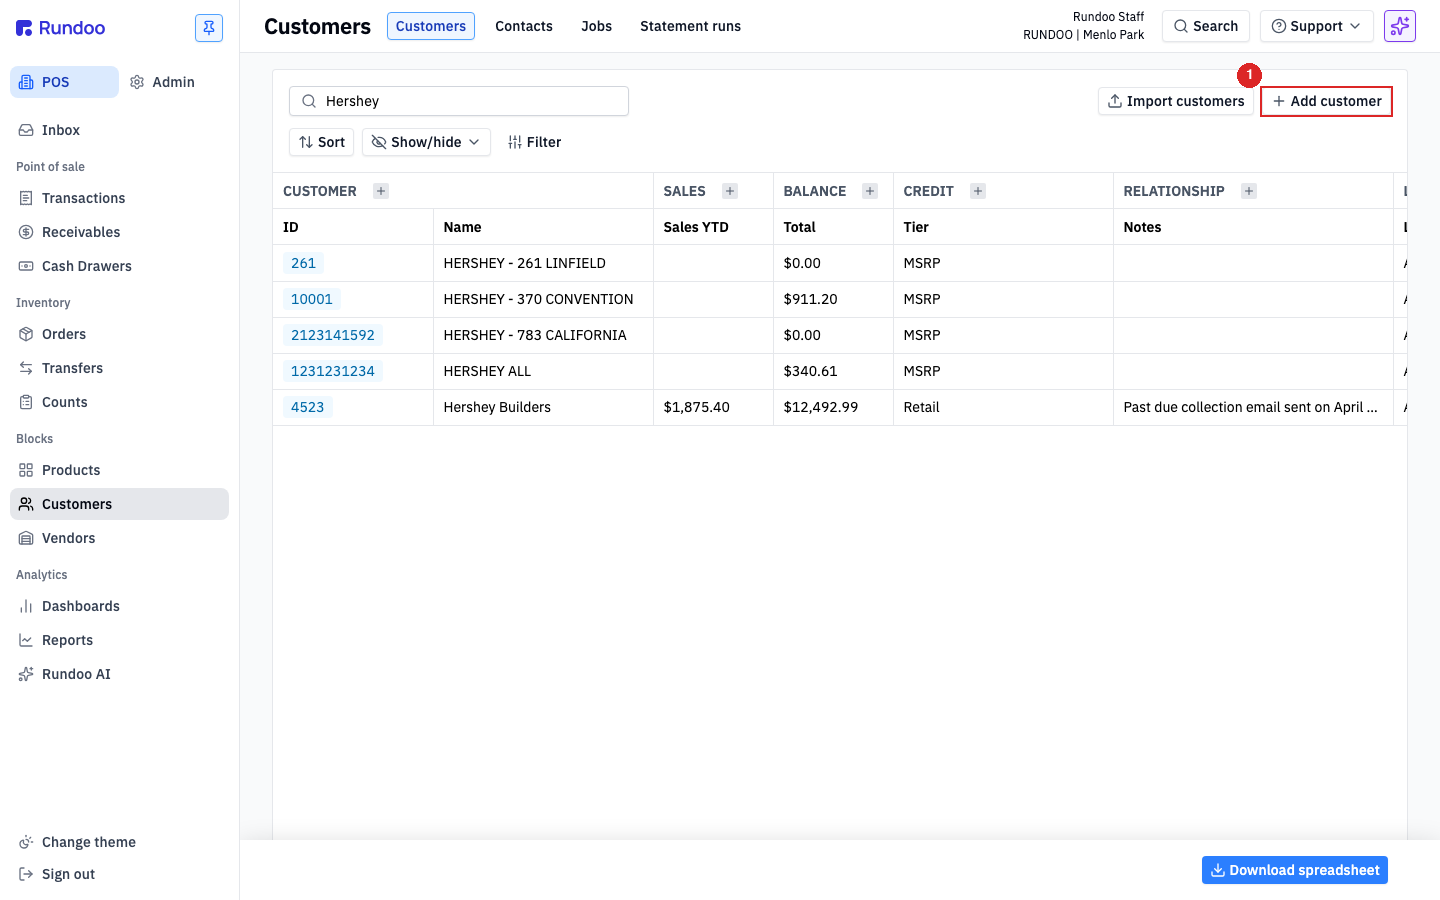Click RUNDOO | Menlo Park location text
1440x900 pixels.
tap(1083, 35)
